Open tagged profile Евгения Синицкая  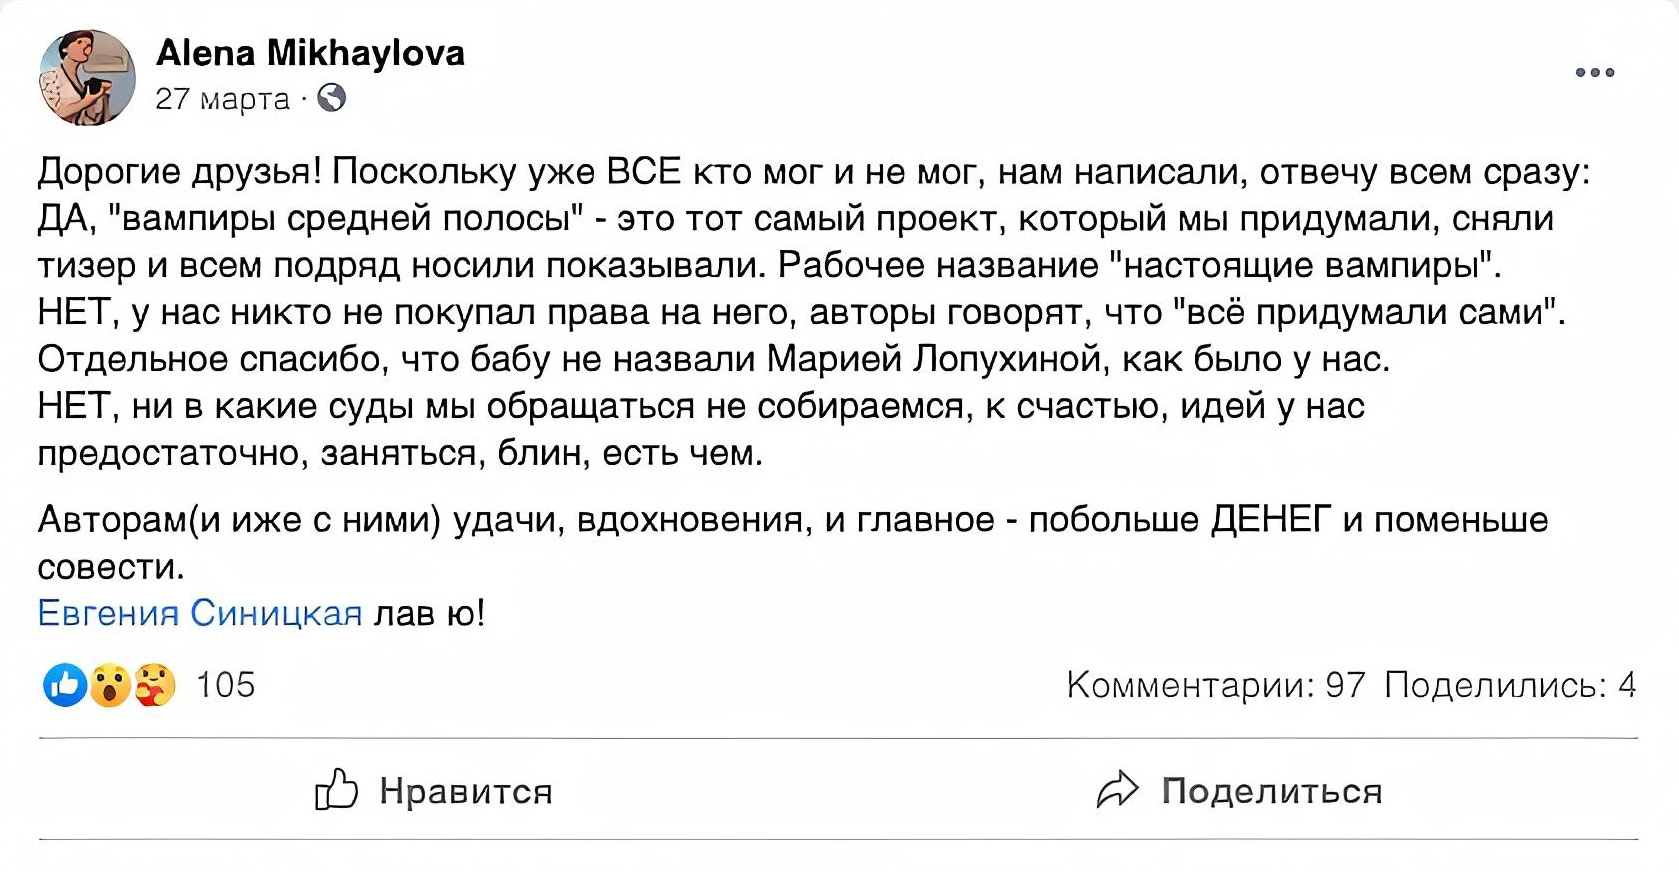coord(200,613)
